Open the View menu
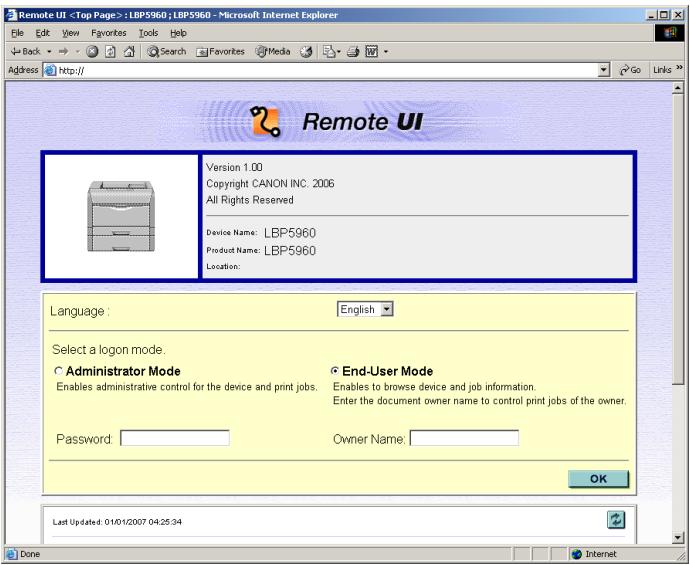Screen dimensions: 690x565 pyautogui.click(x=70, y=33)
